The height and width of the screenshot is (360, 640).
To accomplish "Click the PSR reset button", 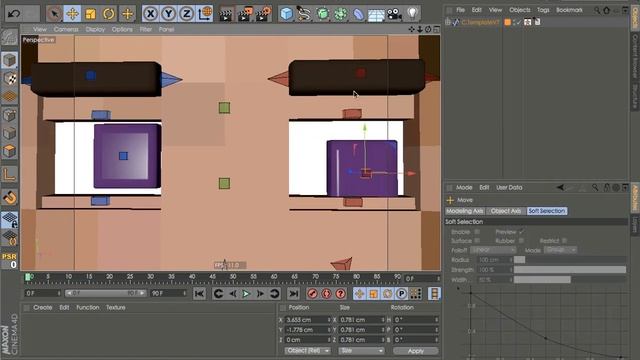I will (9, 261).
